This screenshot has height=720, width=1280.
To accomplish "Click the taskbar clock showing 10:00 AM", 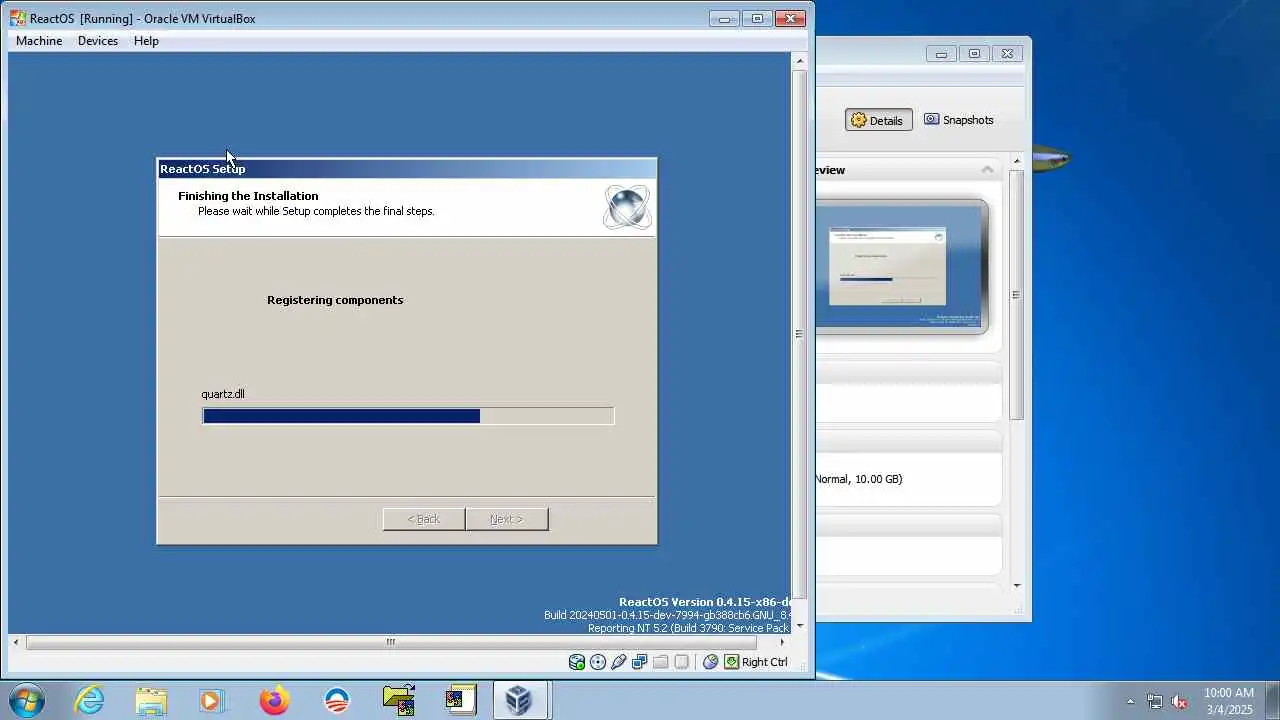I will [1228, 701].
